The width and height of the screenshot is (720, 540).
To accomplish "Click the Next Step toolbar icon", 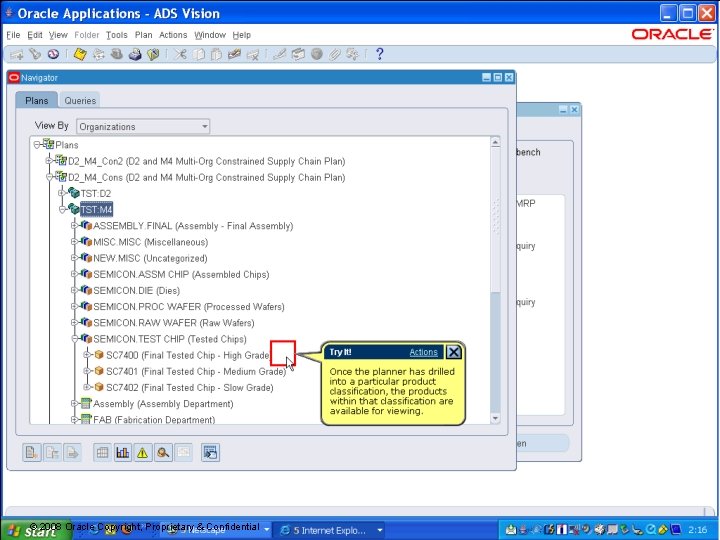I will pyautogui.click(x=98, y=55).
